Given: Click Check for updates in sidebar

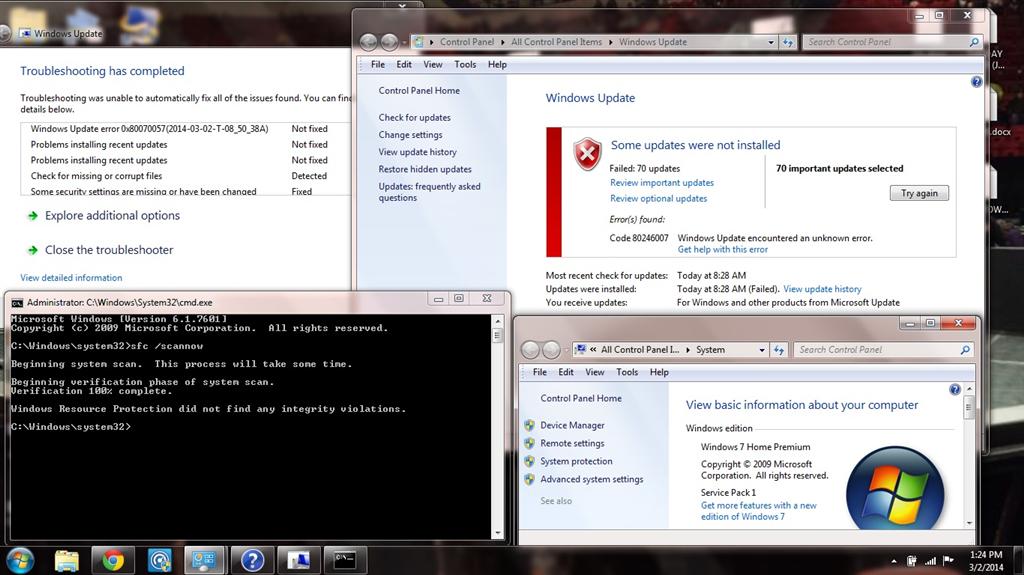Looking at the screenshot, I should (415, 118).
